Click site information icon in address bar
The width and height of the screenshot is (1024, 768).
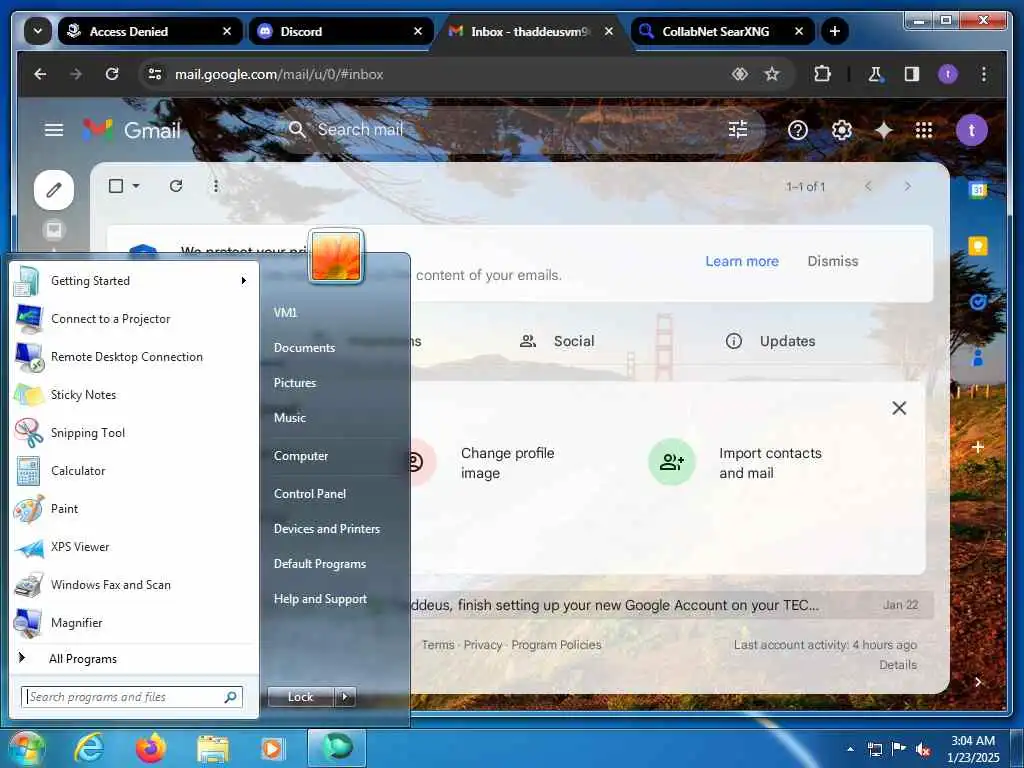pyautogui.click(x=155, y=74)
